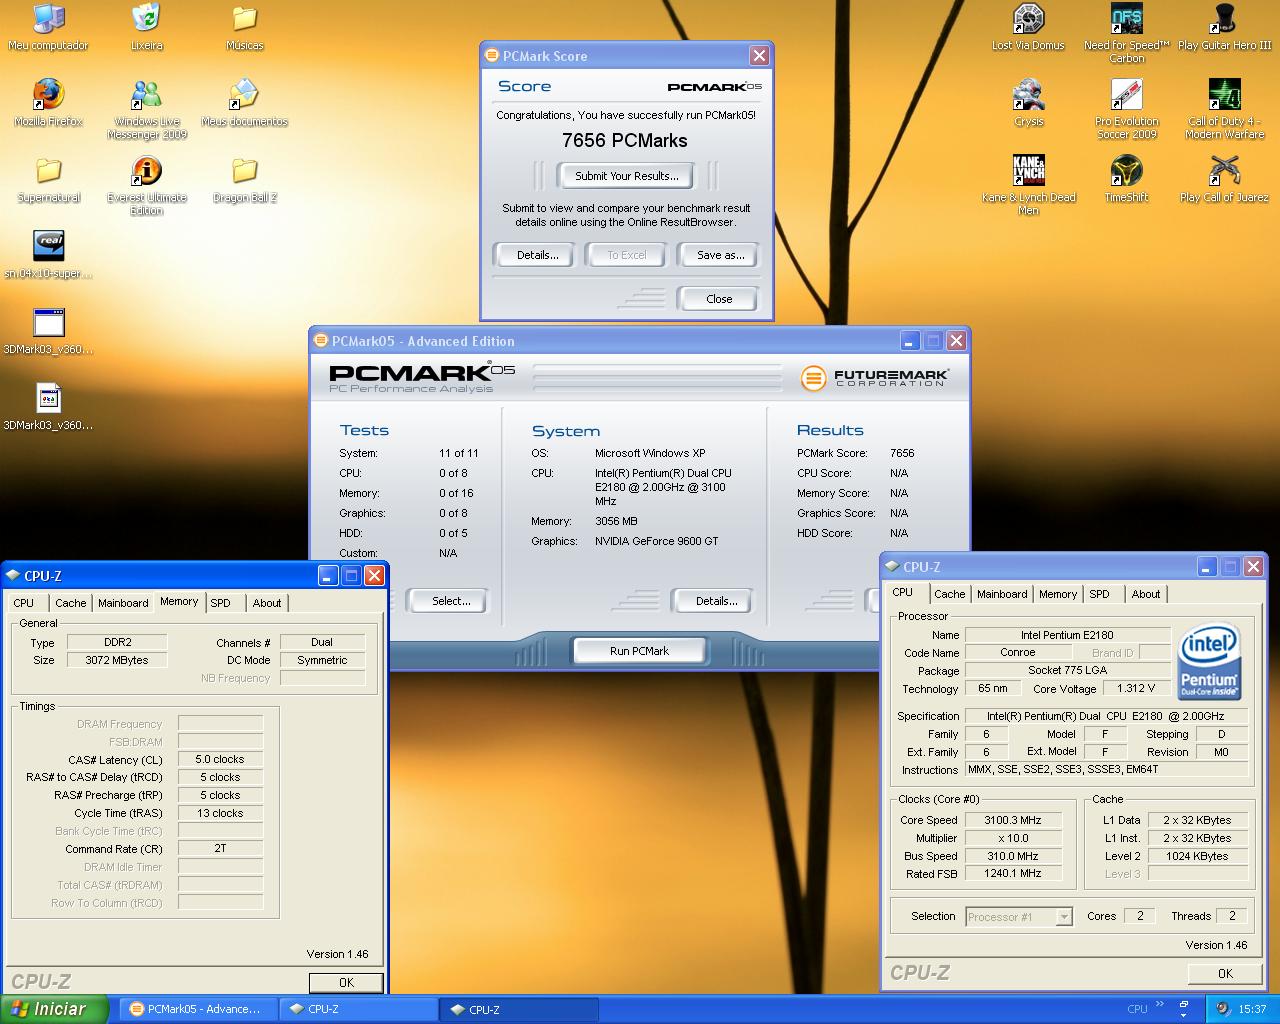Click OK in the right CPU-Z window
The image size is (1280, 1024).
(x=1225, y=973)
